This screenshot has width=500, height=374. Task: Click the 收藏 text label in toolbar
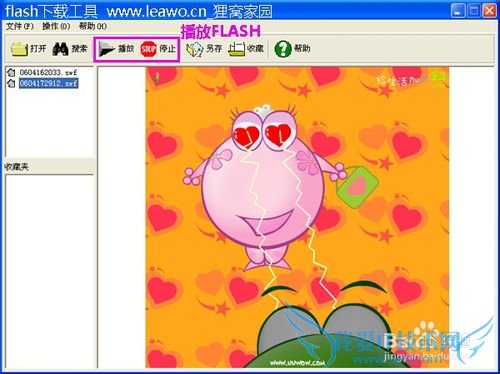coord(255,49)
